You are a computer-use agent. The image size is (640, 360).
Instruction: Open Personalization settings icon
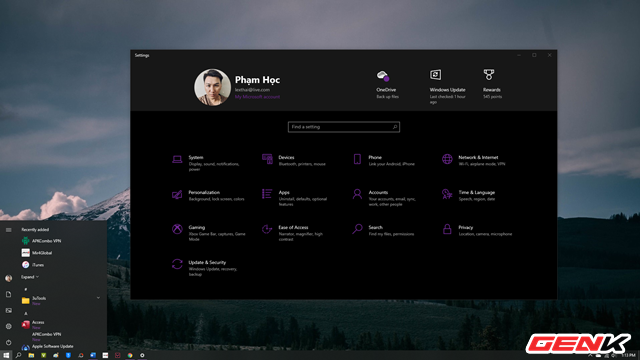pos(177,194)
